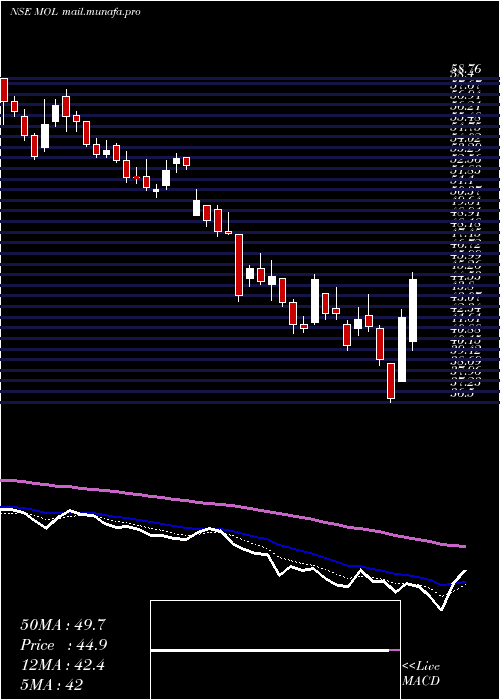Select the lowest red candlestick near 36.5
The image size is (500, 700).
pyautogui.click(x=391, y=381)
